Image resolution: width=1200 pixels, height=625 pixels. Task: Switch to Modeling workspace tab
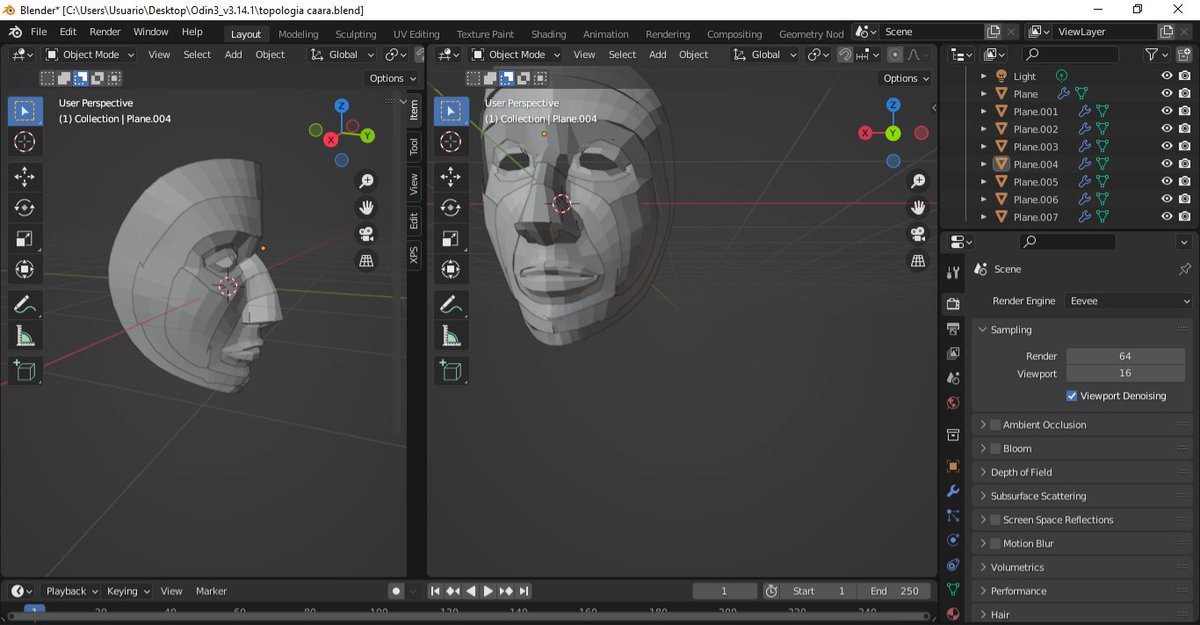pos(298,34)
